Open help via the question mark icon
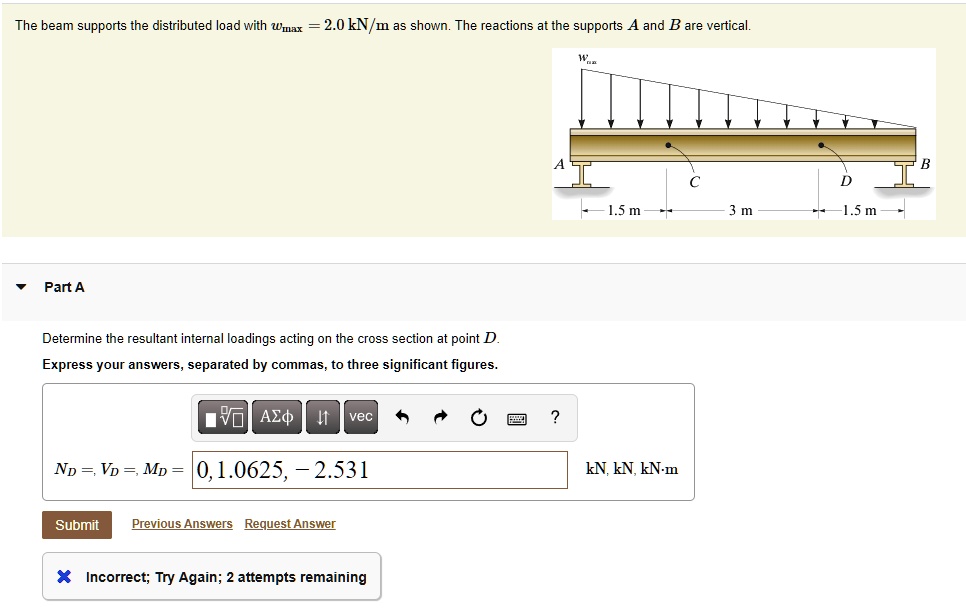 tap(556, 417)
